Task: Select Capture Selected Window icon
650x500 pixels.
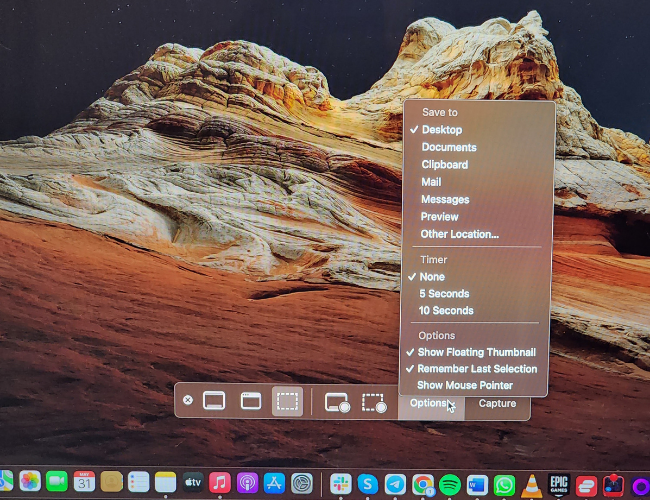Action: (251, 401)
